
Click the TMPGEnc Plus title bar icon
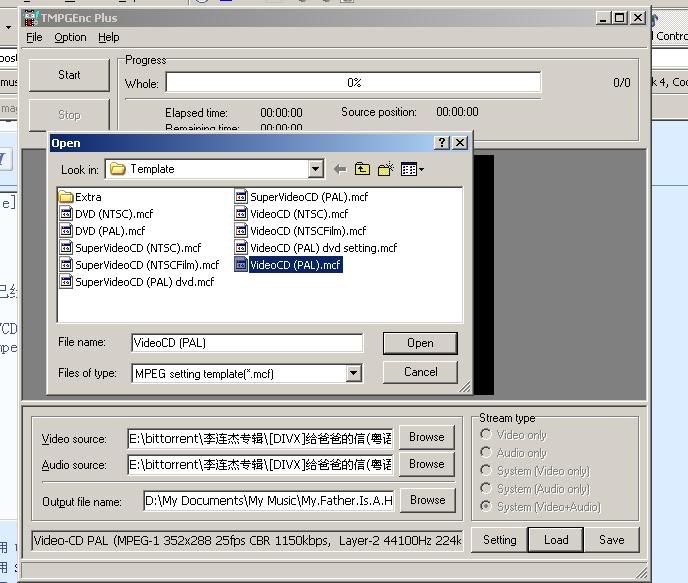(30, 18)
